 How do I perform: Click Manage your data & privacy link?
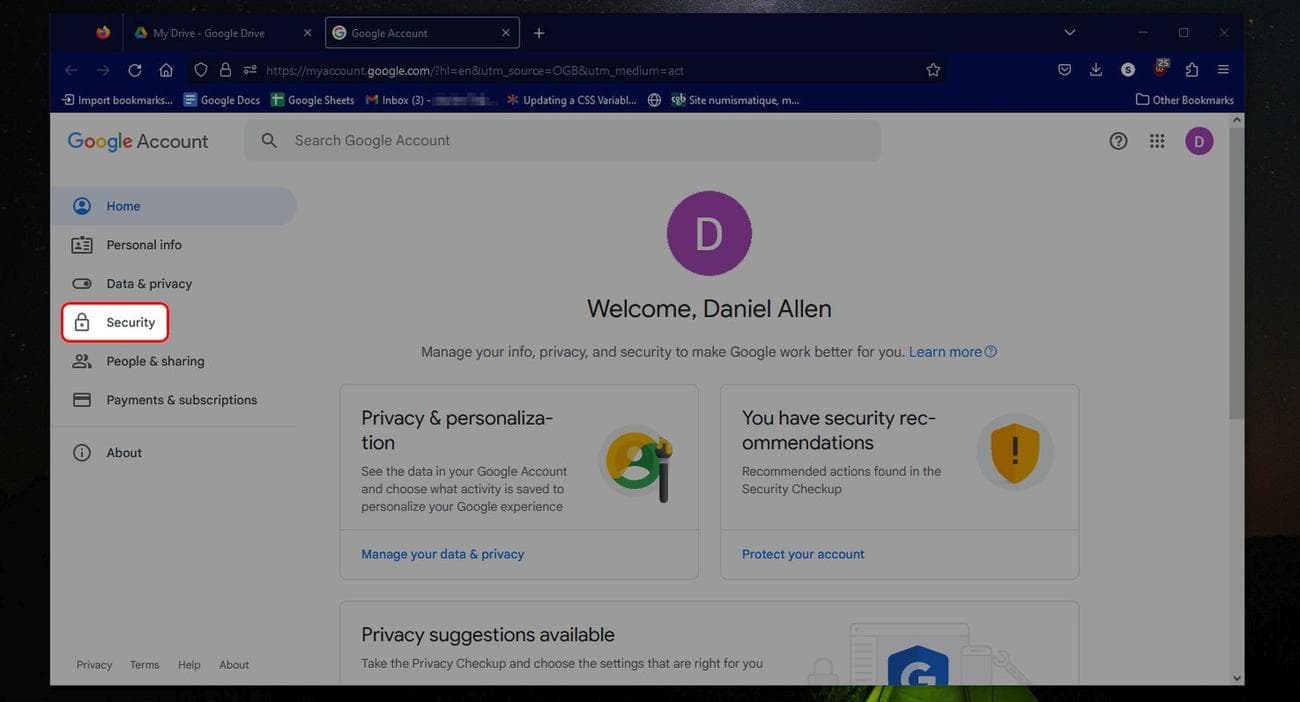point(442,554)
